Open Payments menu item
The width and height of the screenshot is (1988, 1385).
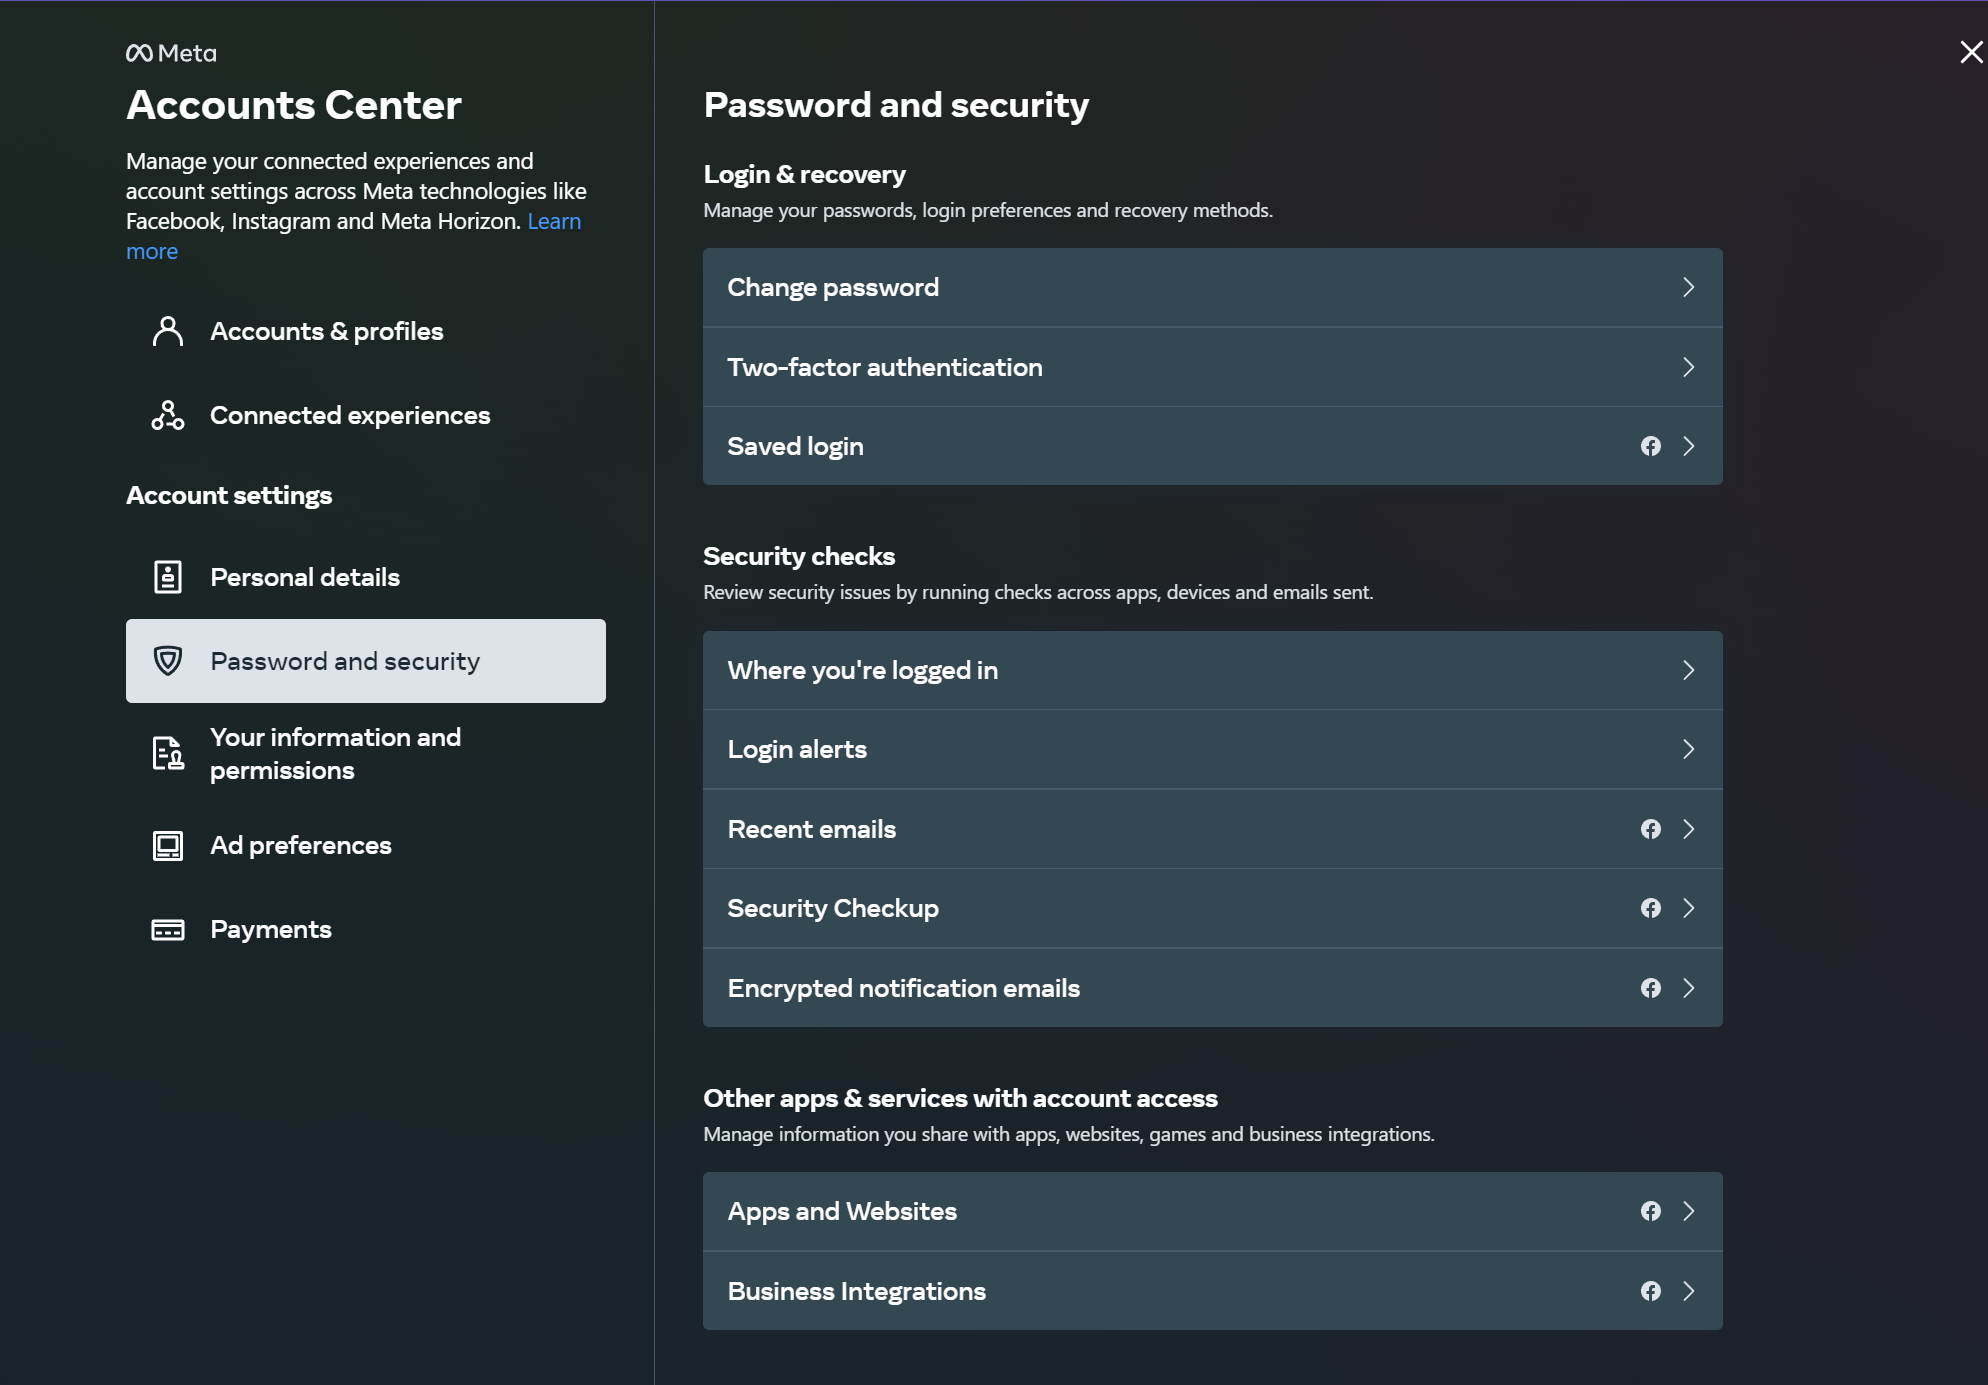[366, 929]
